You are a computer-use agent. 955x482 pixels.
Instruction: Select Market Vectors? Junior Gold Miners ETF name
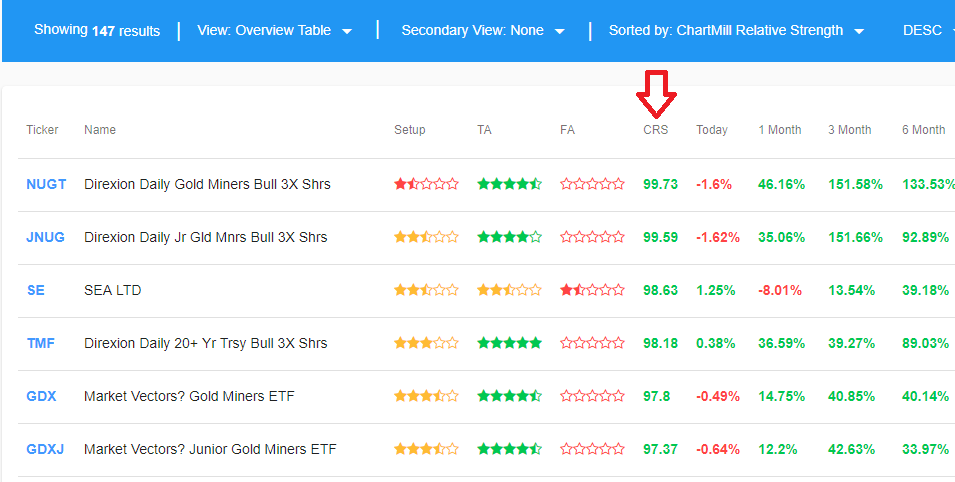click(x=210, y=449)
